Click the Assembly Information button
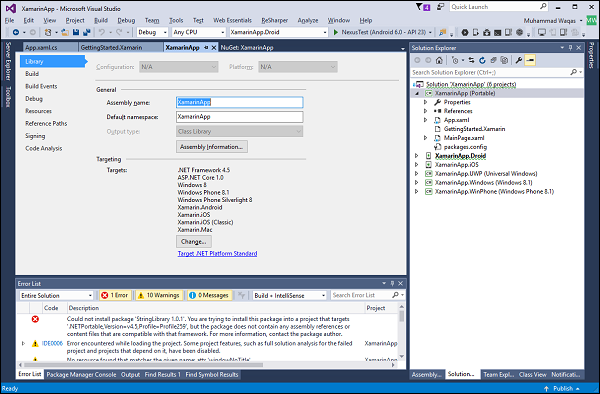Image resolution: width=600 pixels, height=394 pixels. pyautogui.click(x=212, y=147)
